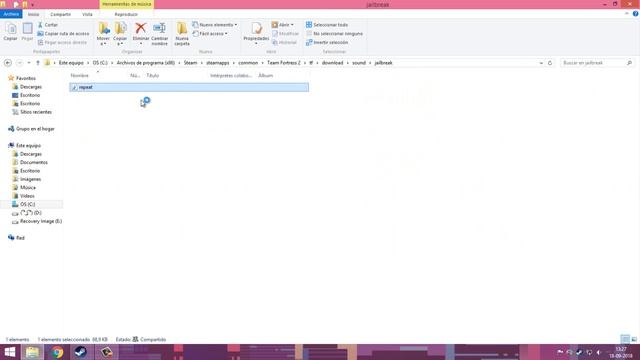Click Seleccionar todo
The image size is (640, 360).
(327, 25)
